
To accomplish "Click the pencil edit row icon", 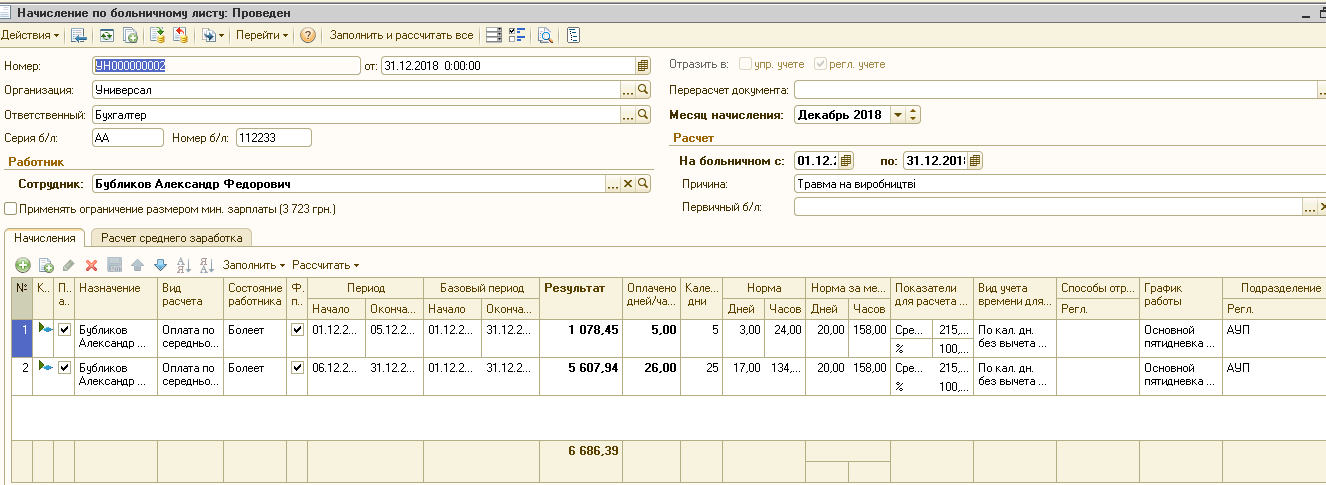I will pyautogui.click(x=68, y=265).
